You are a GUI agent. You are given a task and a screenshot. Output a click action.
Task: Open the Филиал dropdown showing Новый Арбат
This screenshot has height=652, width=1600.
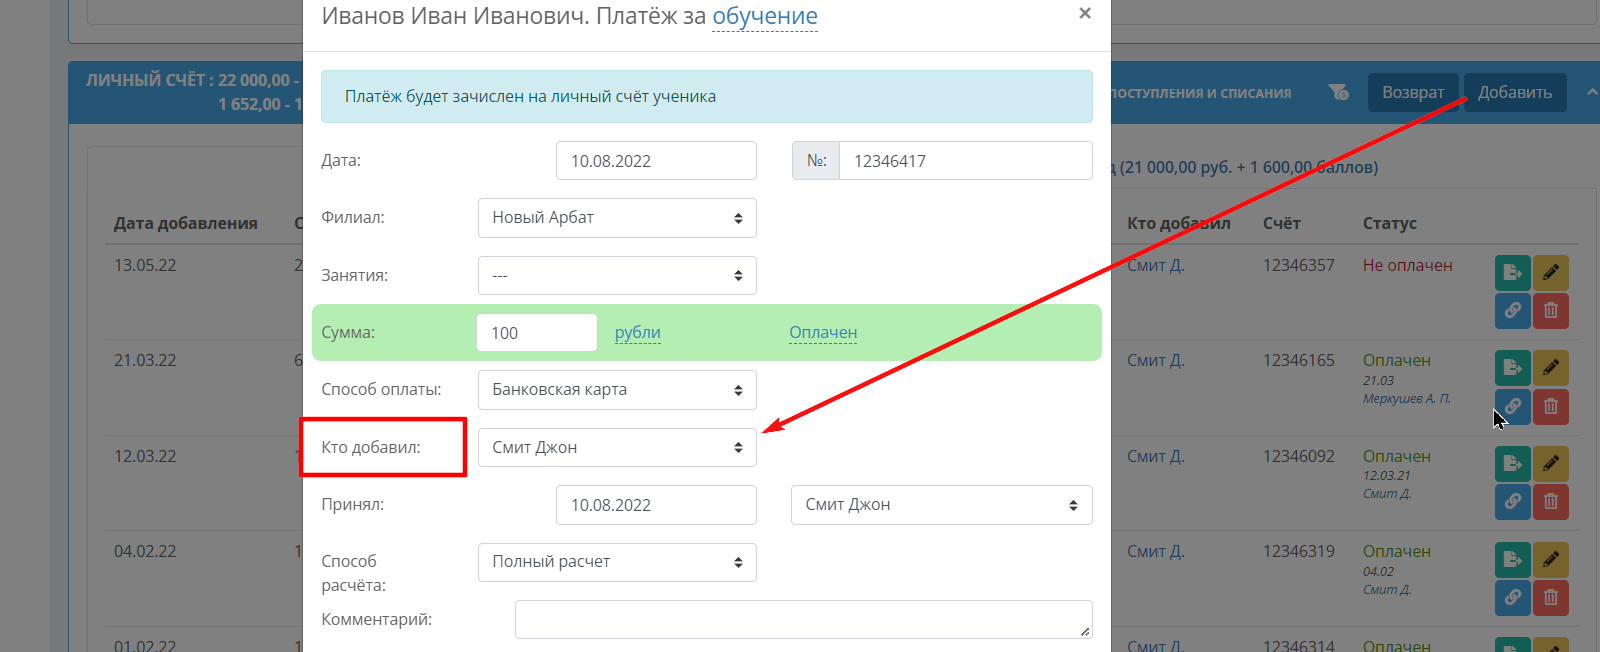[x=617, y=218]
